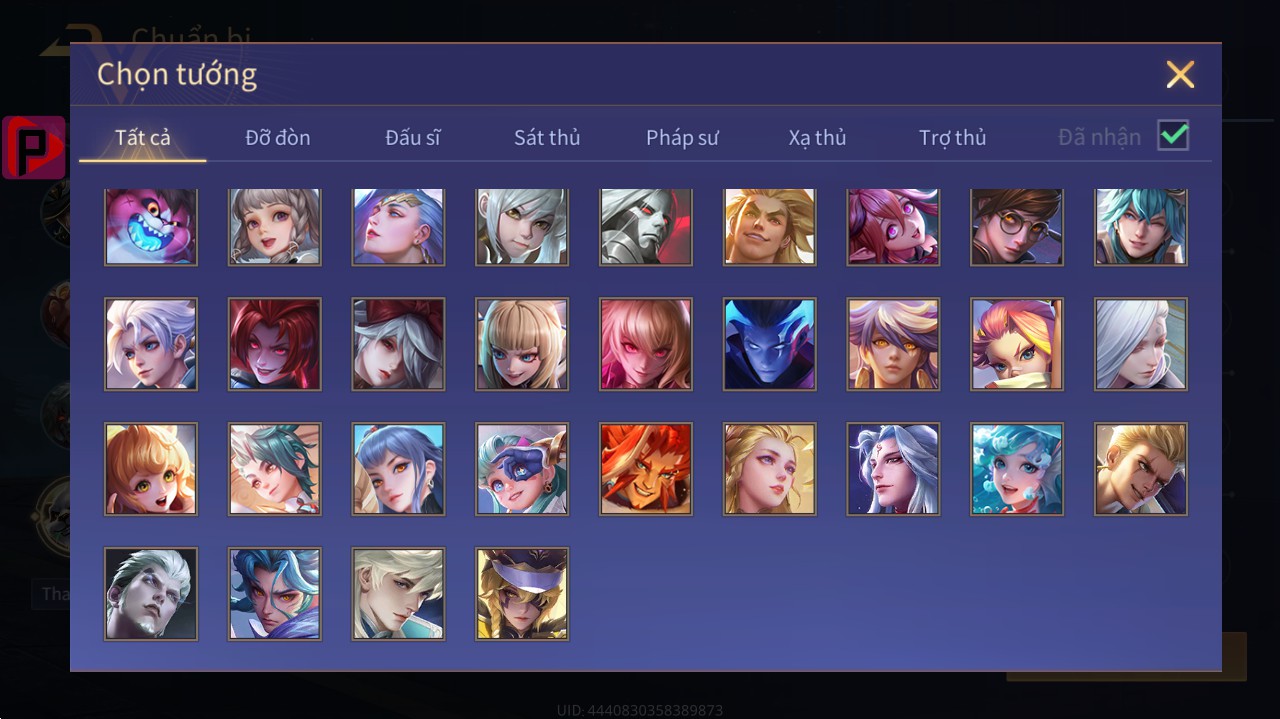The width and height of the screenshot is (1280, 719).
Task: Toggle the Đã nhận checkbox
Action: point(1173,135)
